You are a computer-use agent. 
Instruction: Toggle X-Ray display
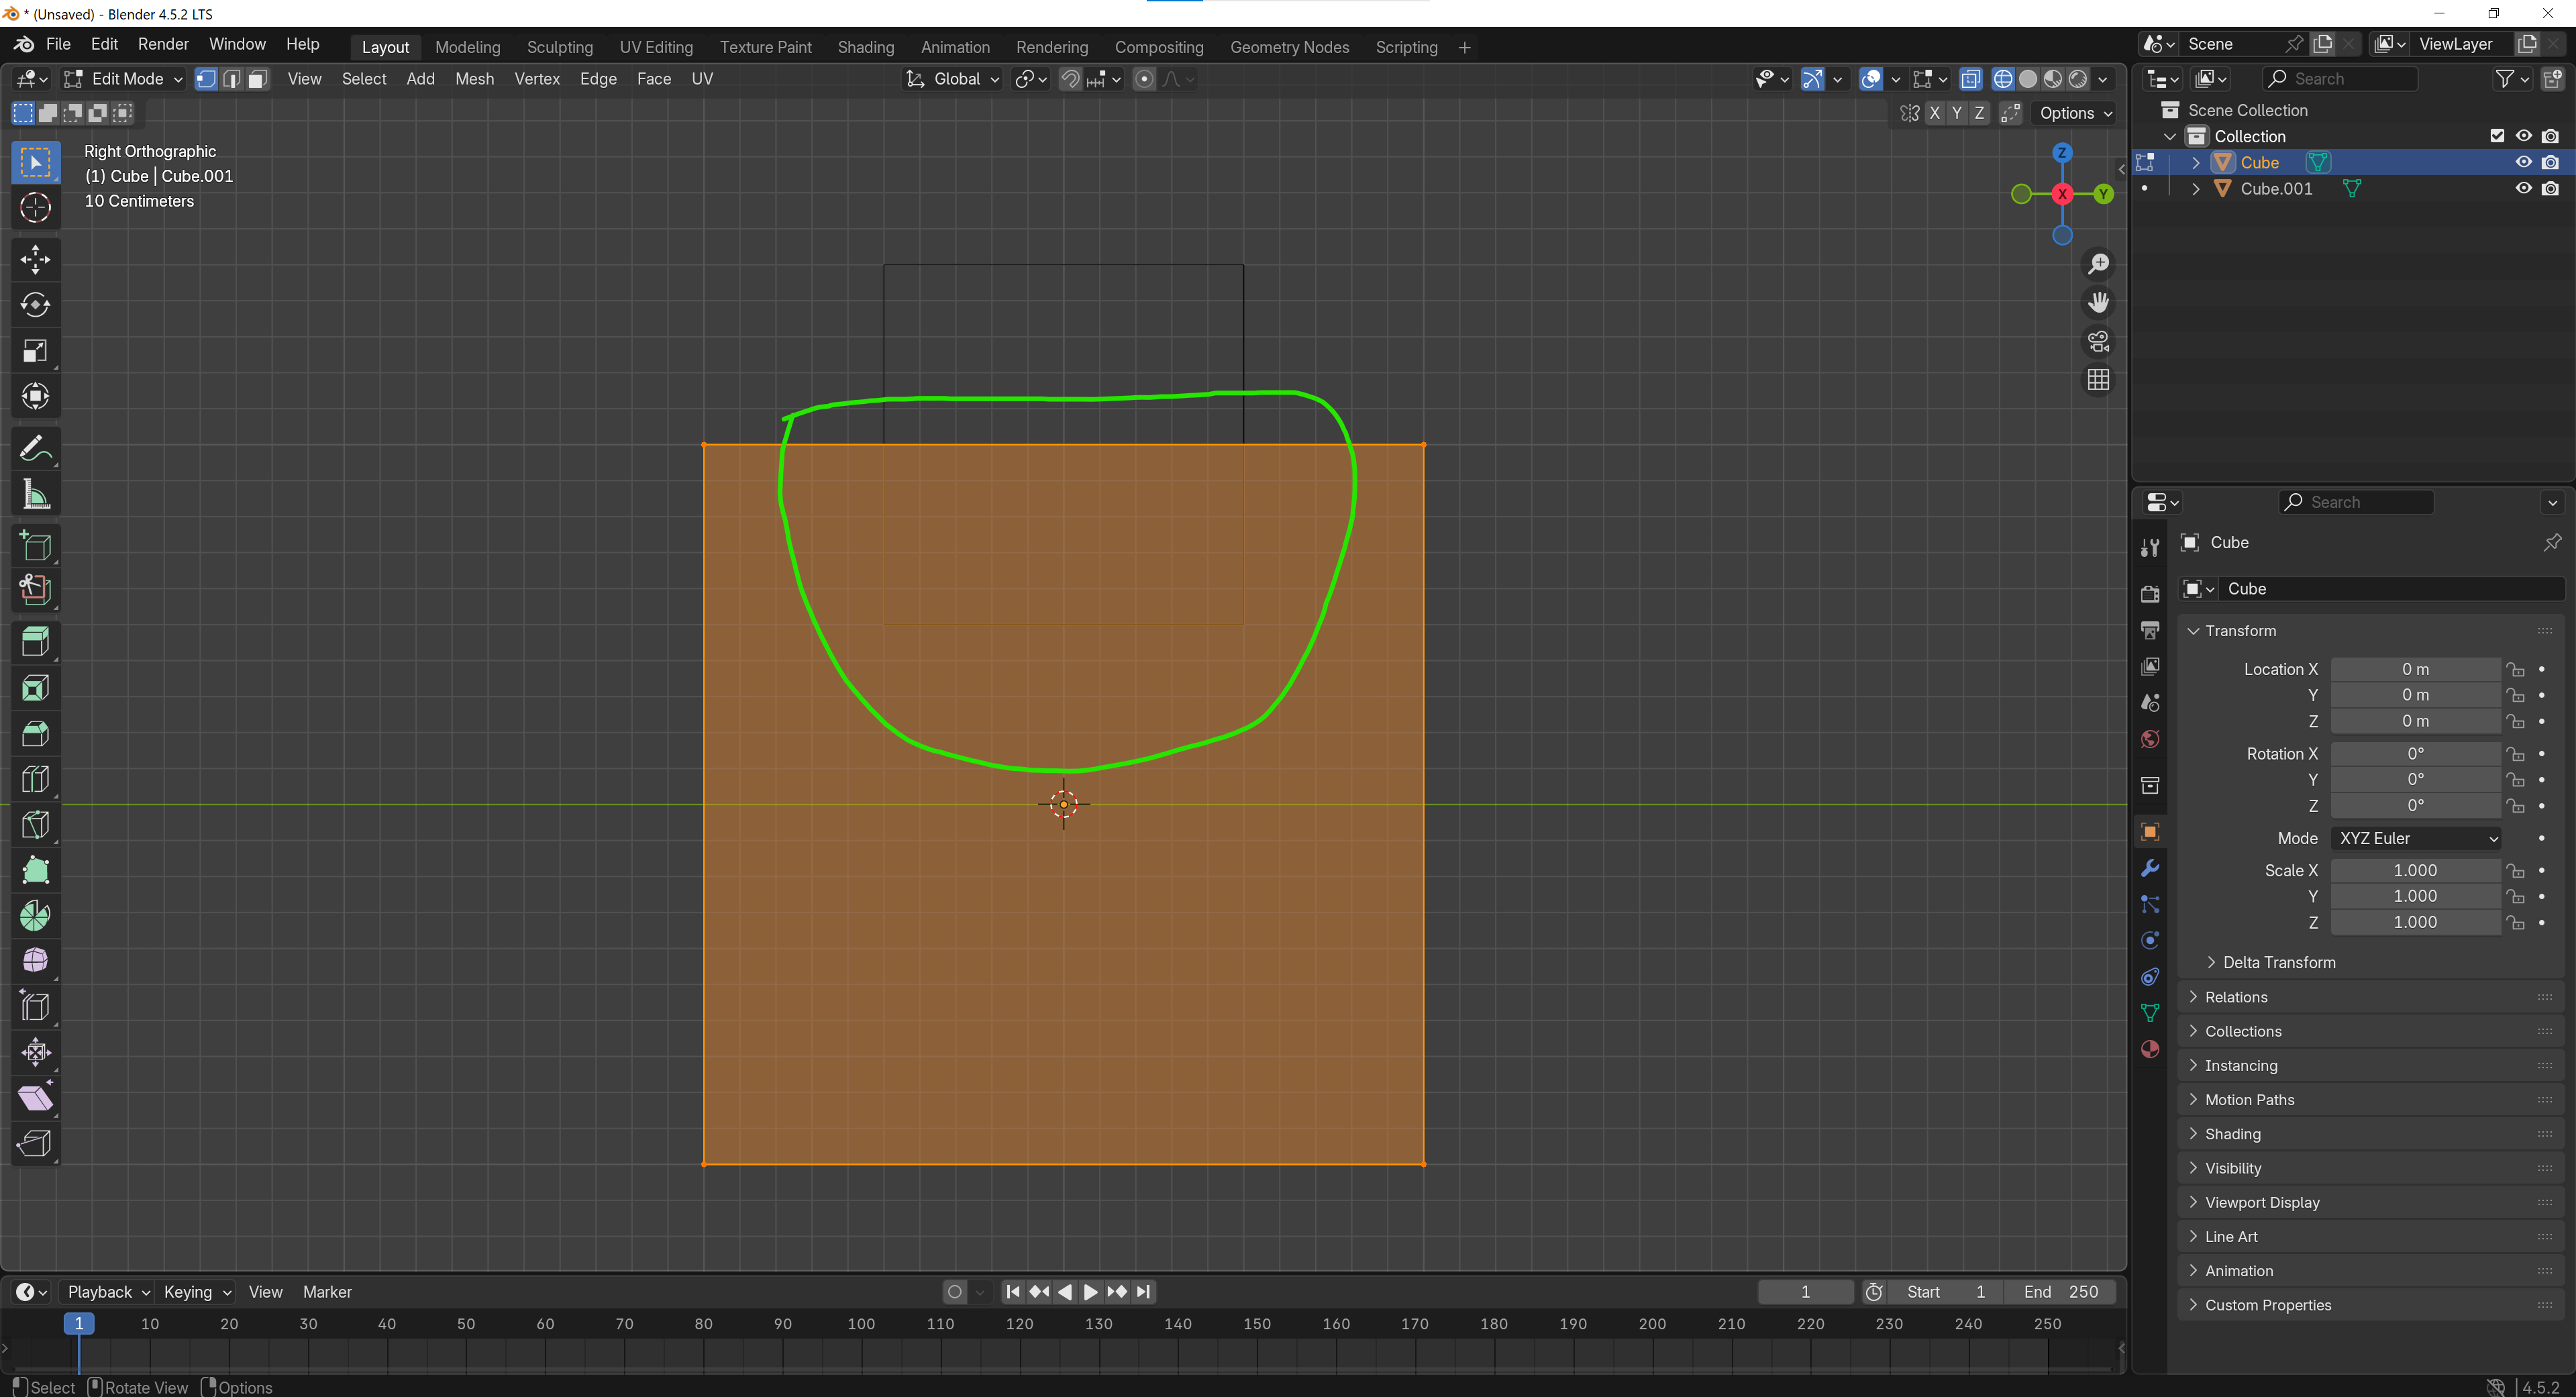pyautogui.click(x=1970, y=79)
